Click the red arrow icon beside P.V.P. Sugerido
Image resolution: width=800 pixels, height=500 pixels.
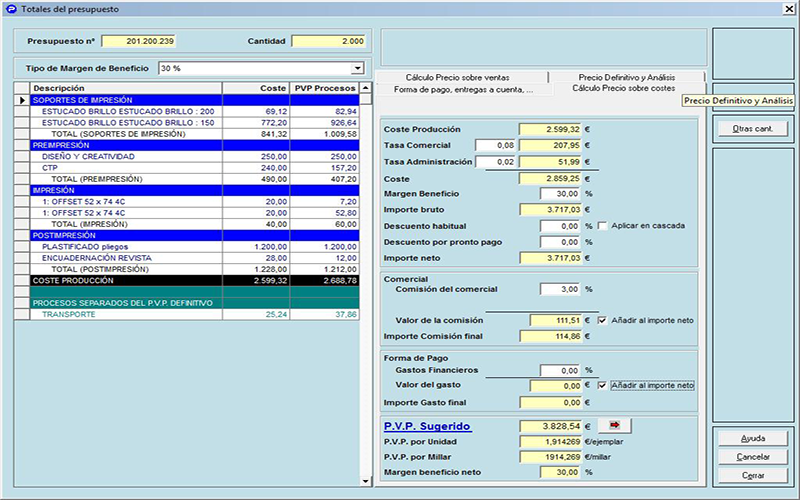[x=614, y=425]
